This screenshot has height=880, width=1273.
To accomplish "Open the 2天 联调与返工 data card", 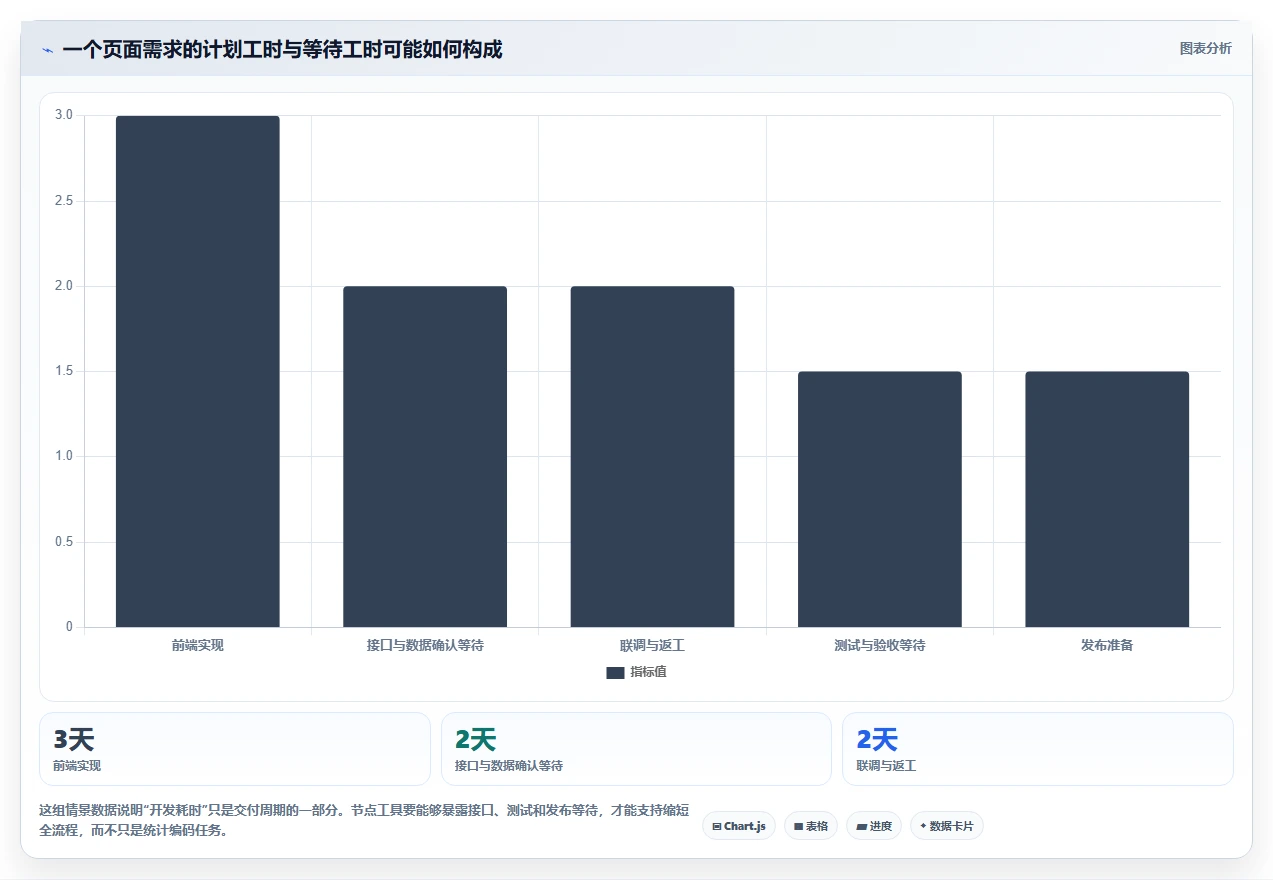I will coord(1038,749).
